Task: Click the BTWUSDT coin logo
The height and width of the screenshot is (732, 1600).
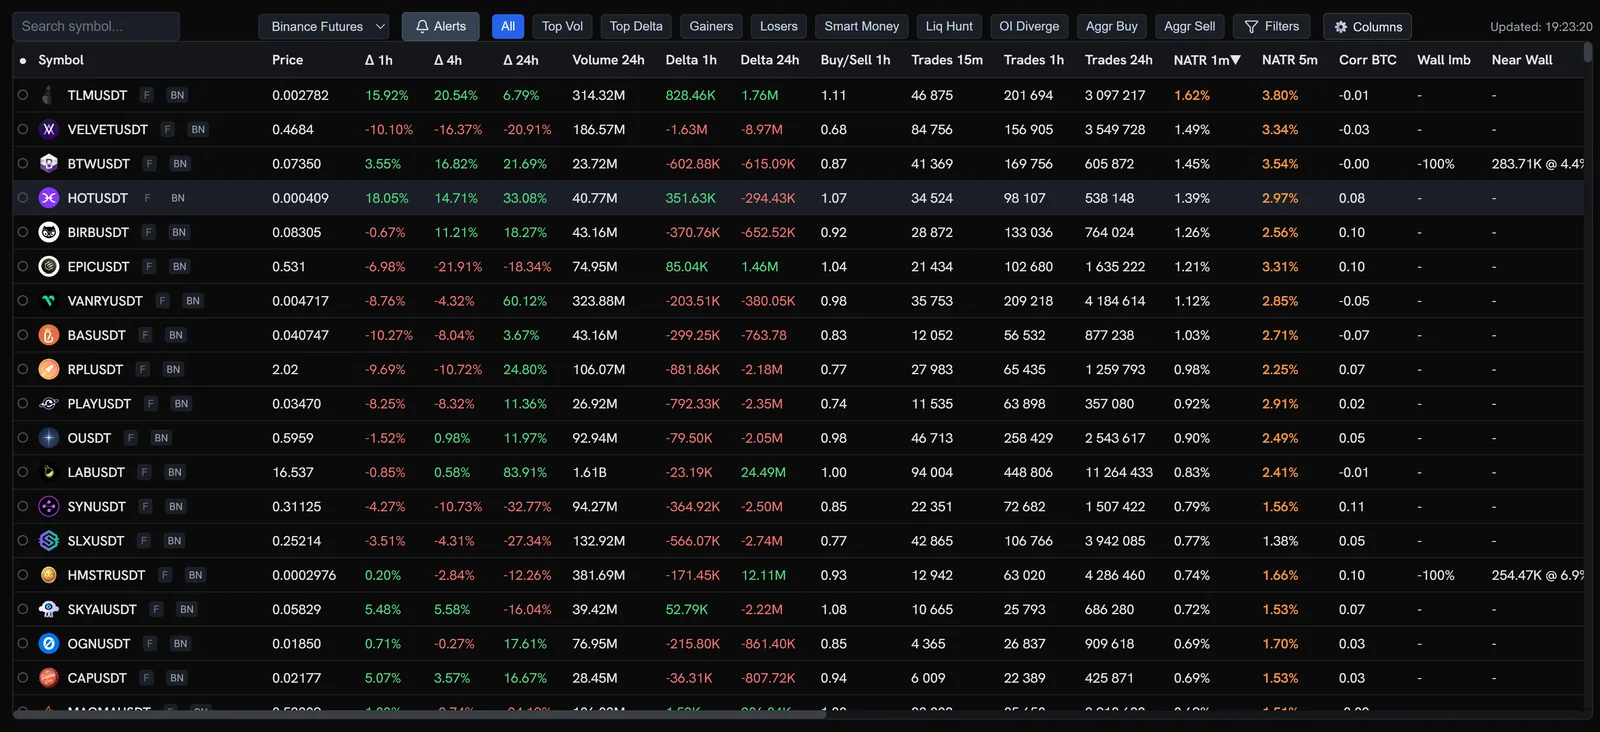Action: [48, 164]
